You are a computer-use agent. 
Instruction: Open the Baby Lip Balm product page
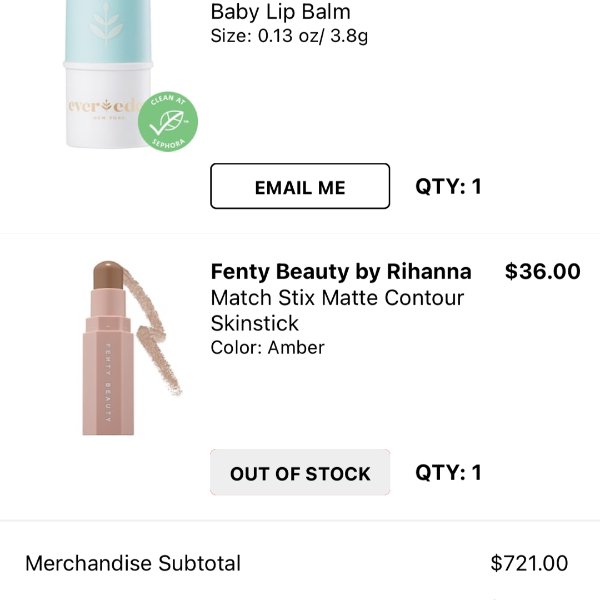pyautogui.click(x=280, y=13)
